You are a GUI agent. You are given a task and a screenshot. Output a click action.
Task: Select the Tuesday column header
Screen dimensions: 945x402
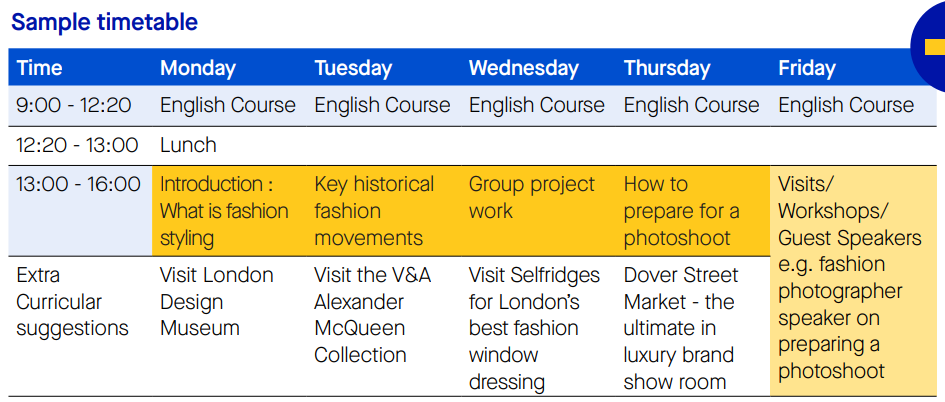[353, 68]
